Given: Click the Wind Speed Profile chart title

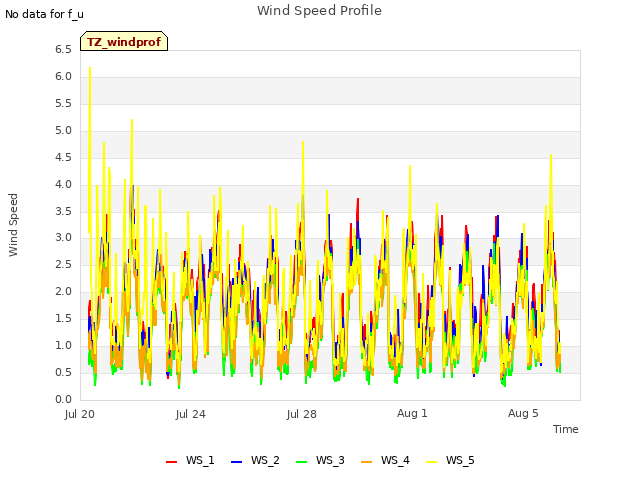Looking at the screenshot, I should (319, 11).
